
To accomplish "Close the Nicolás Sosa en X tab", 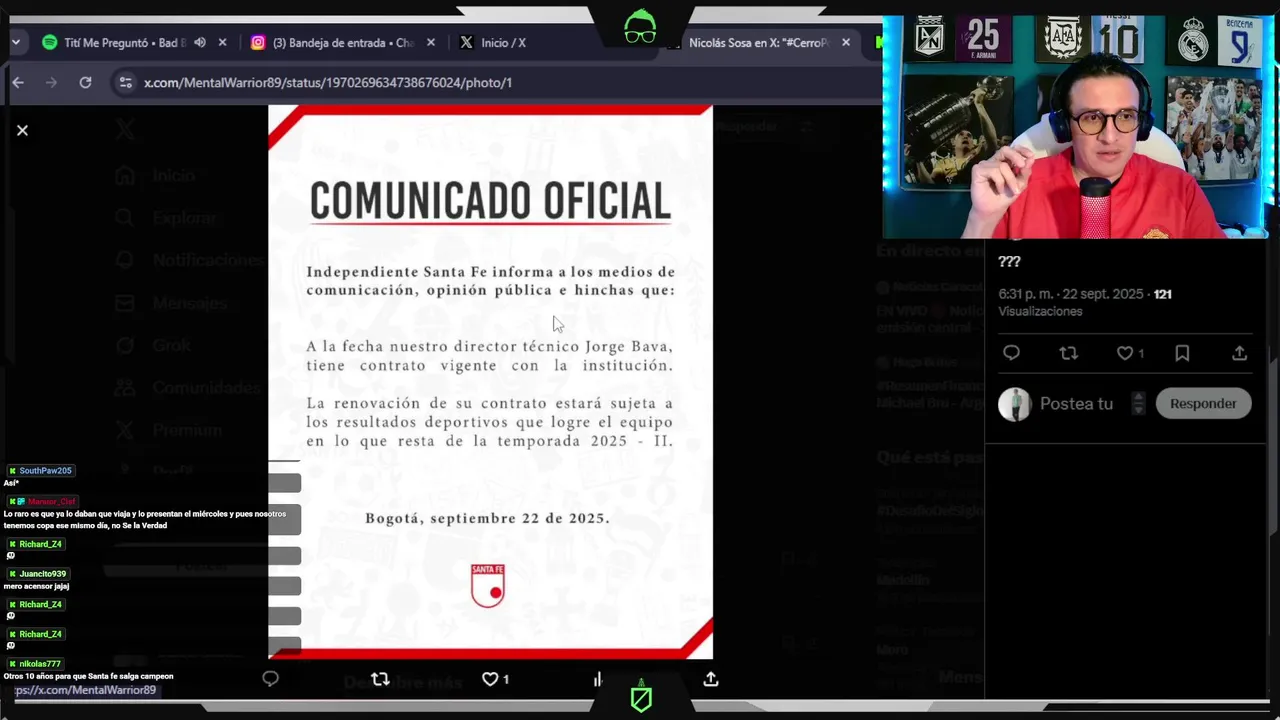I will coord(846,43).
